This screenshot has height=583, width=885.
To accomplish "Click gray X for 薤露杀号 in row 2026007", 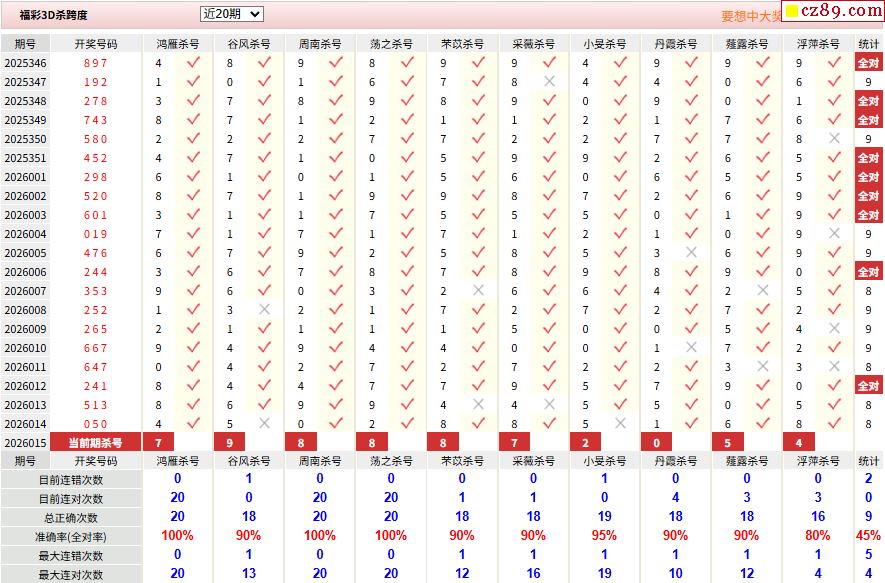I will pos(763,290).
